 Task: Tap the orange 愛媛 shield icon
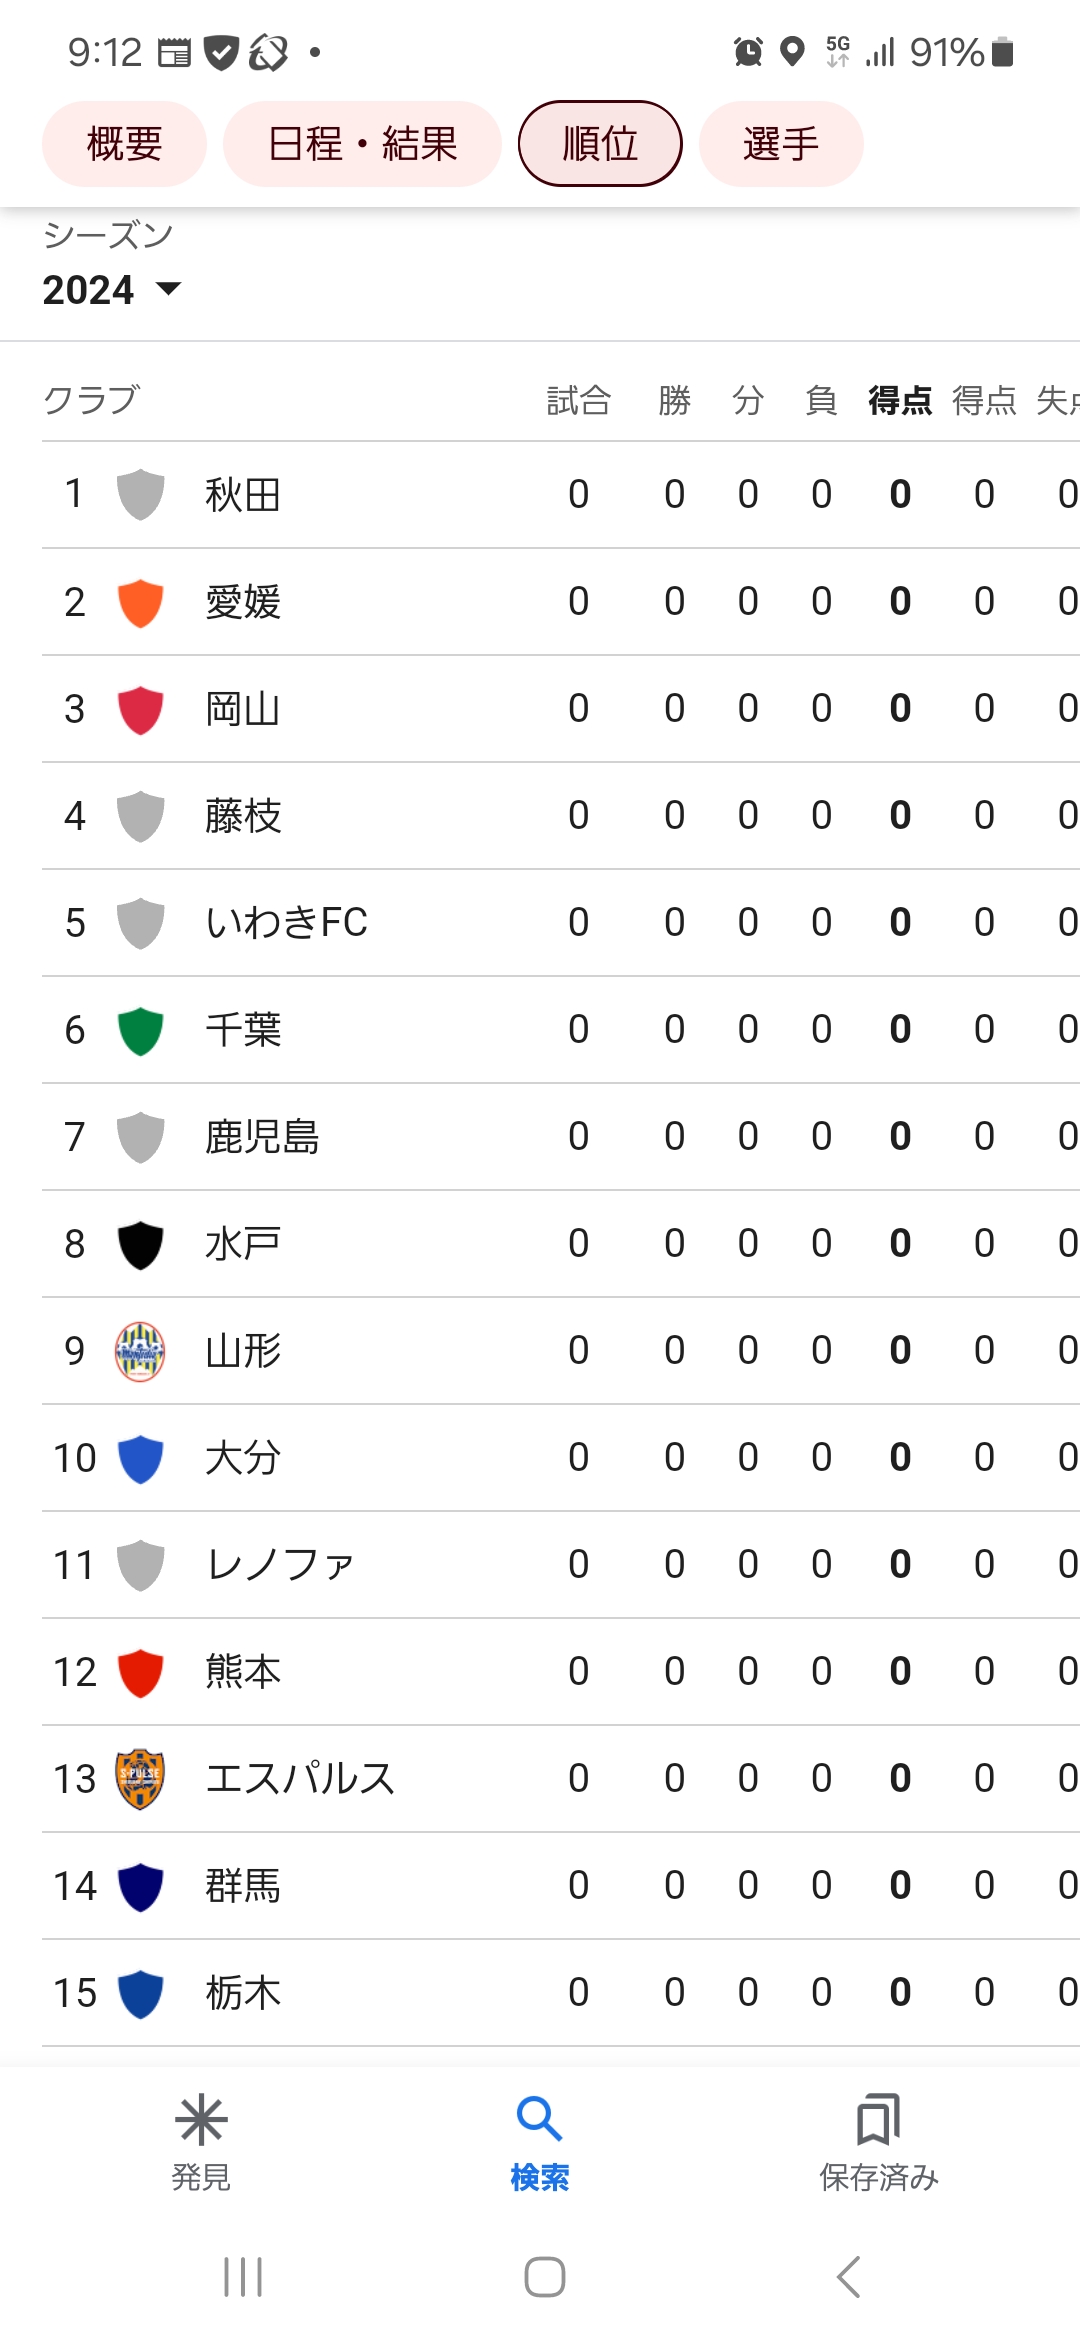[140, 603]
